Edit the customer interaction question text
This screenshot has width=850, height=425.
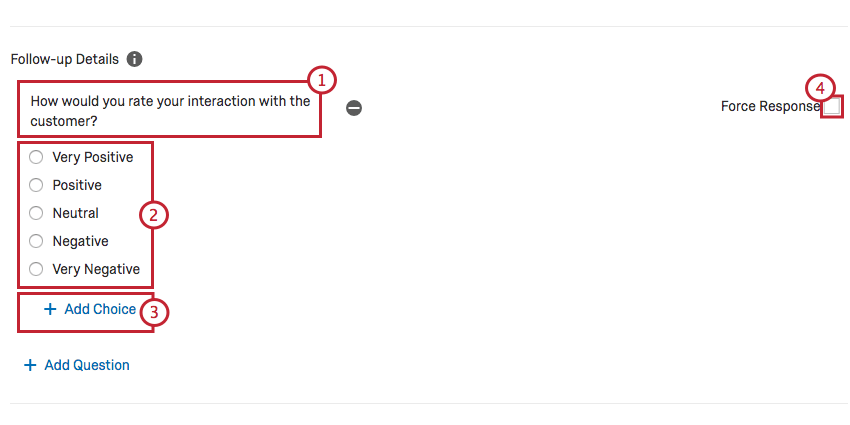(x=170, y=110)
